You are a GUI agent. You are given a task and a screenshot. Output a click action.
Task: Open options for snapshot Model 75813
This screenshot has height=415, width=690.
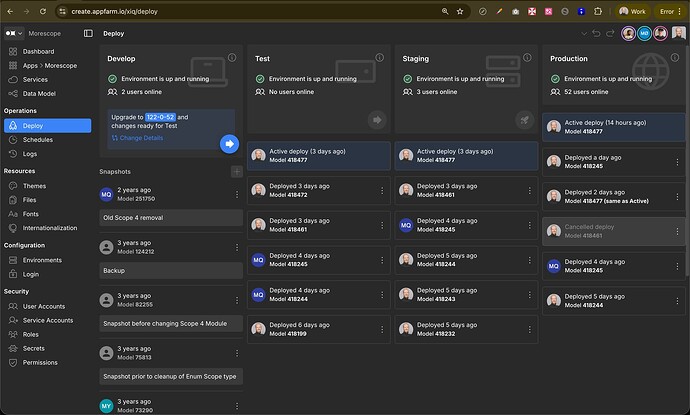point(237,353)
